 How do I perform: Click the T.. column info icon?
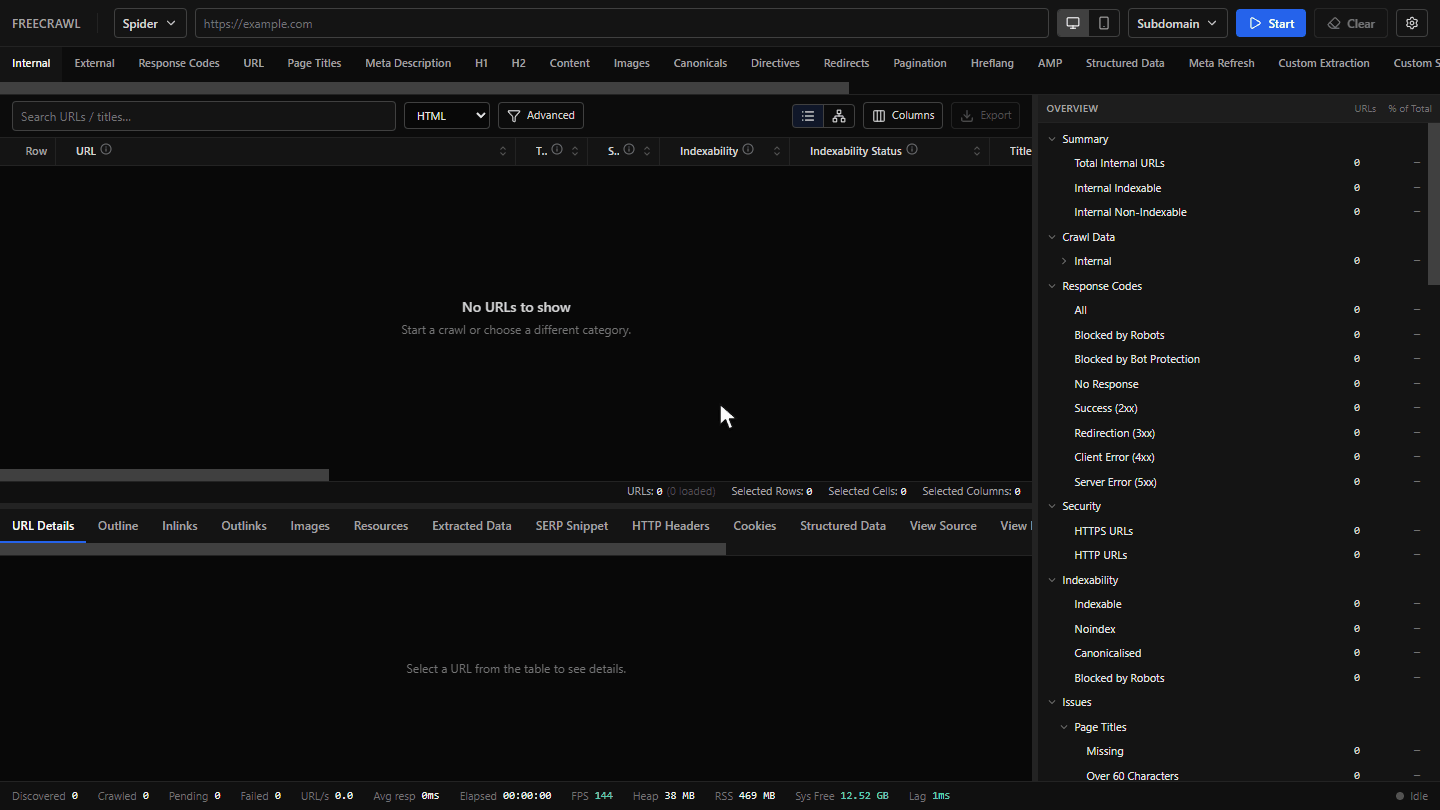click(557, 150)
